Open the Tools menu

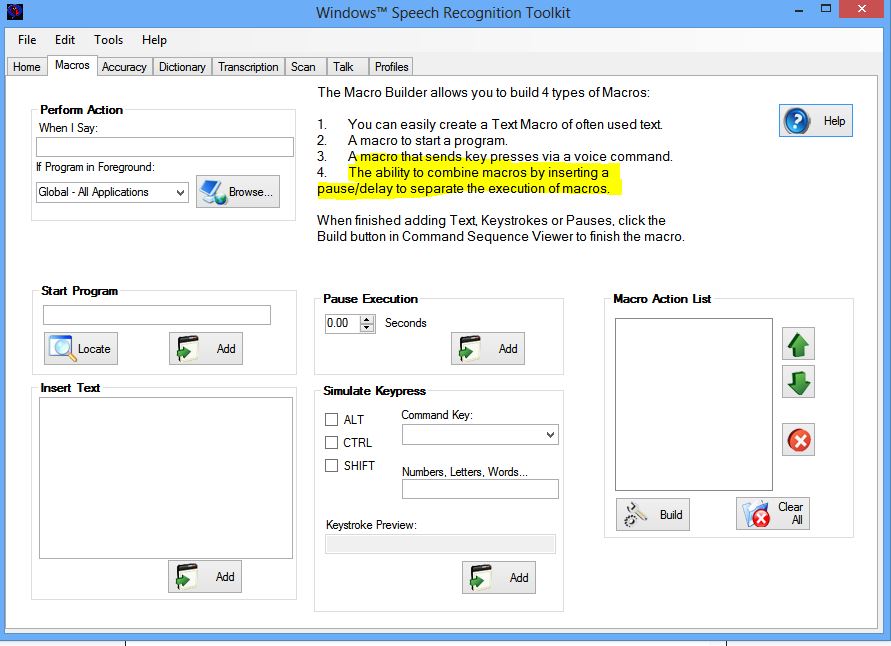click(109, 40)
